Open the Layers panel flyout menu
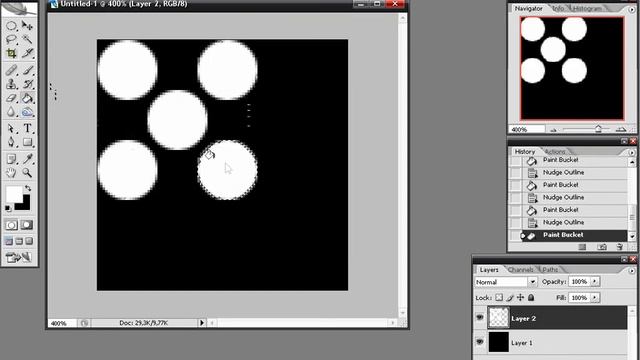640x360 pixels. [x=631, y=271]
